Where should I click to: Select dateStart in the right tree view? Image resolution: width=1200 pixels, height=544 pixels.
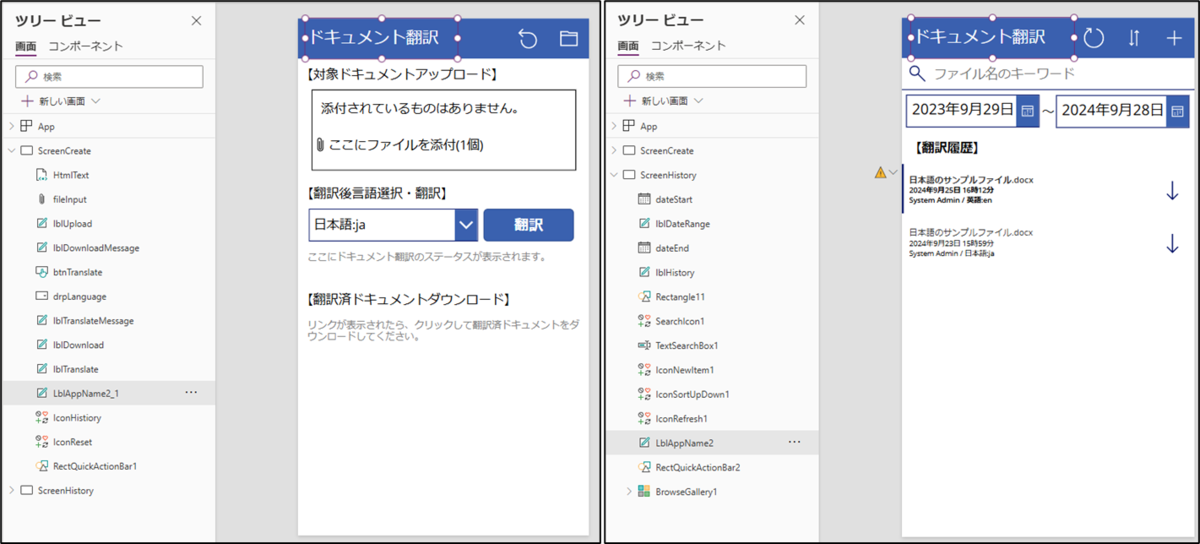tap(674, 200)
